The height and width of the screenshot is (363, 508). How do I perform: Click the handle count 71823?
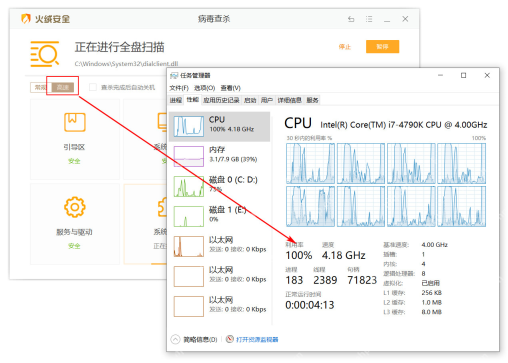(x=362, y=280)
